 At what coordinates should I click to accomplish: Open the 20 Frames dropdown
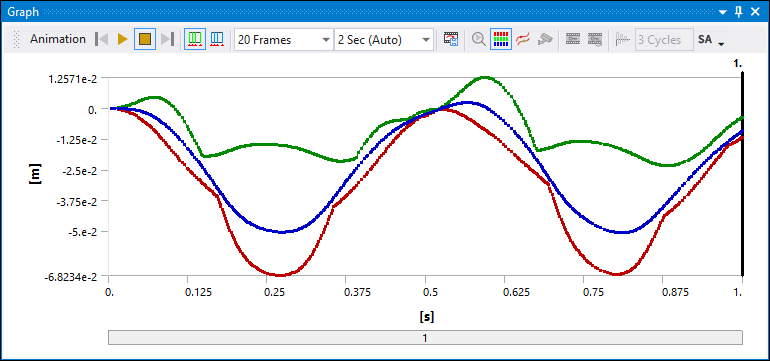pyautogui.click(x=283, y=40)
